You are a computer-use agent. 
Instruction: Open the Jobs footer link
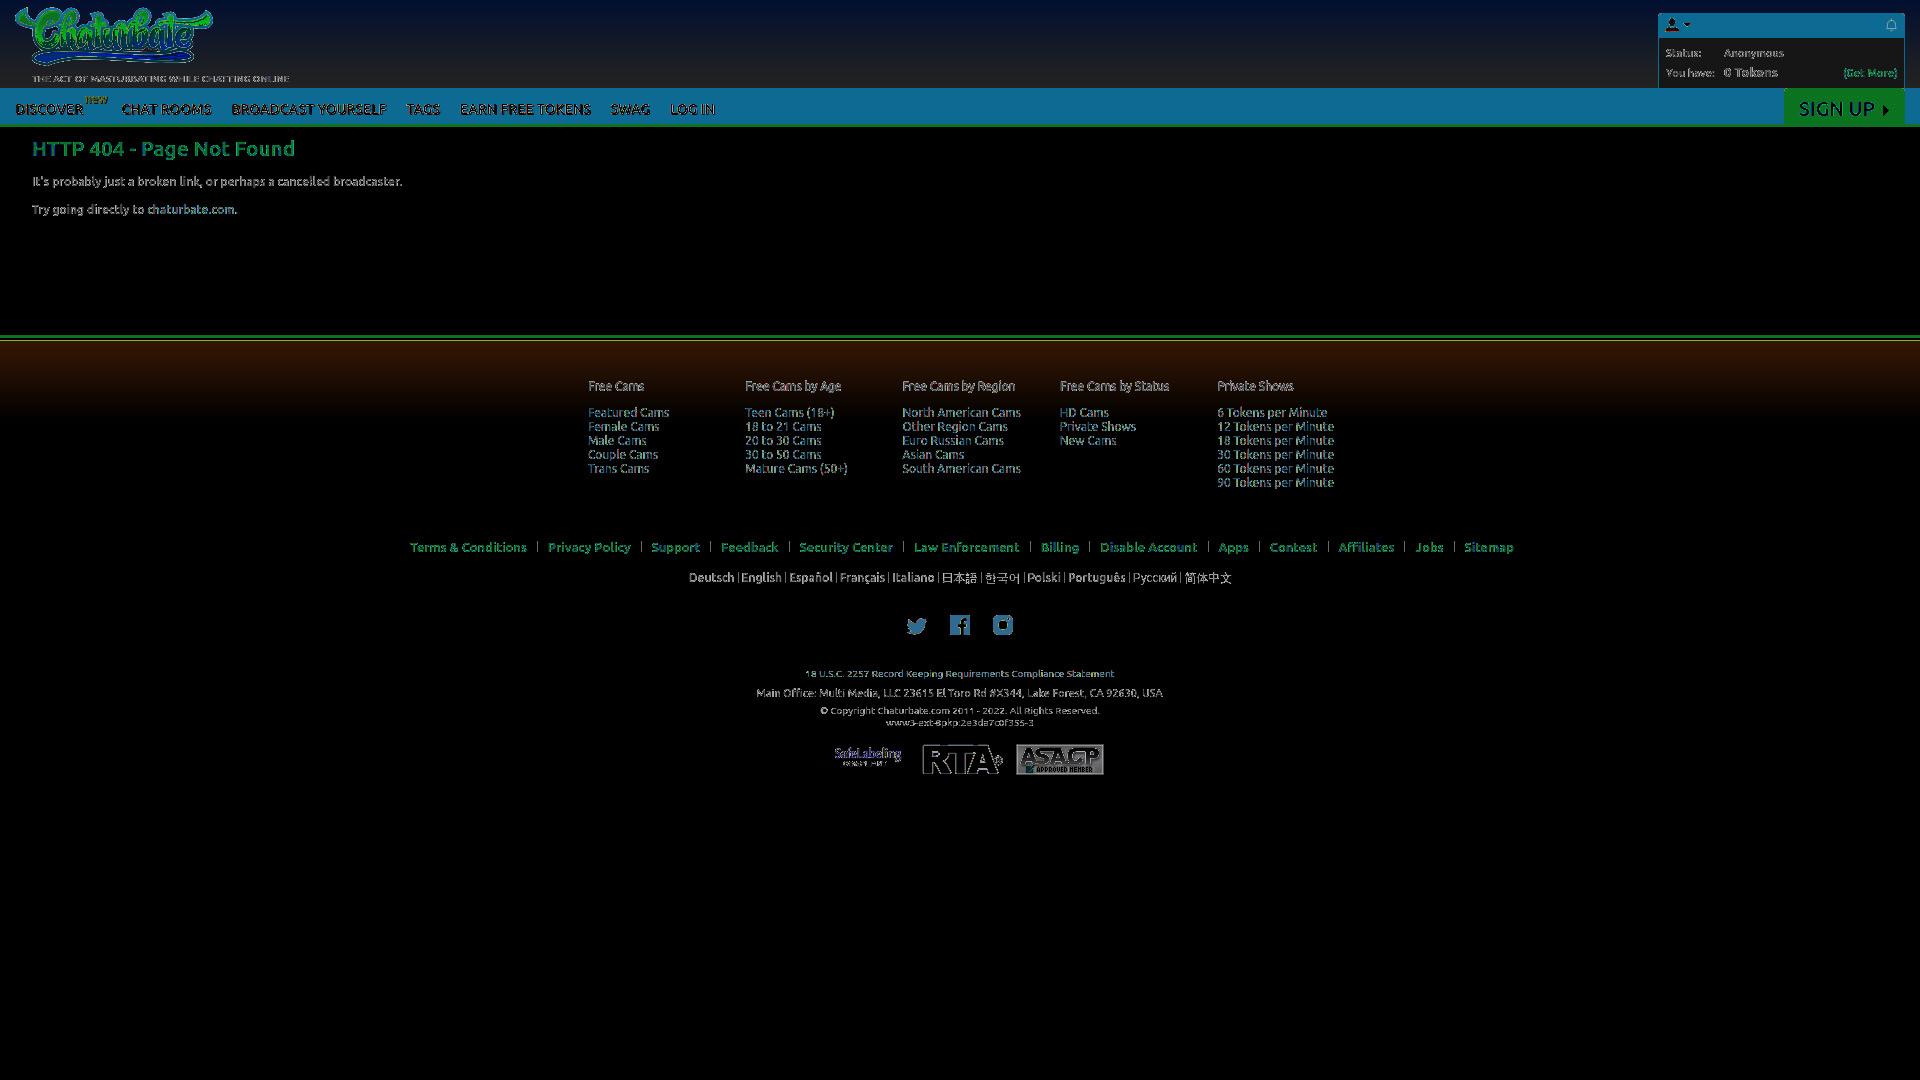1429,547
